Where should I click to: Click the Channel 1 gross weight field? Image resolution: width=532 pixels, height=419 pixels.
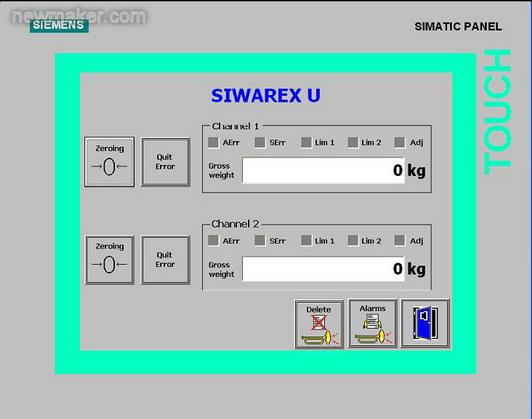[323, 170]
